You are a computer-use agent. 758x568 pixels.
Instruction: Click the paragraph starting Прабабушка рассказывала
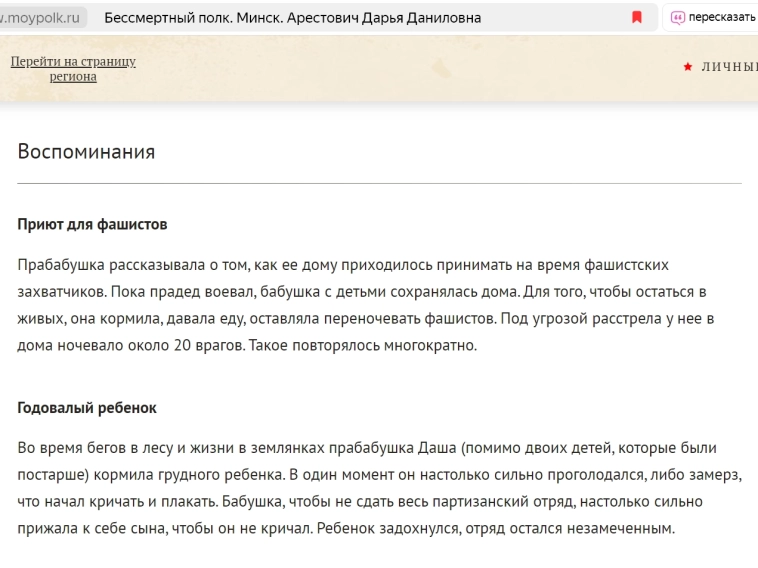click(365, 305)
